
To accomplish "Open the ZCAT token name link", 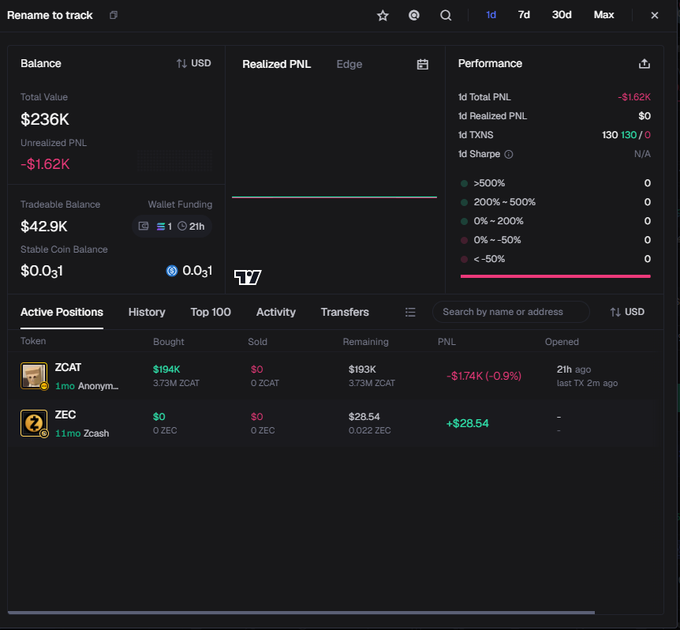I will [68, 367].
